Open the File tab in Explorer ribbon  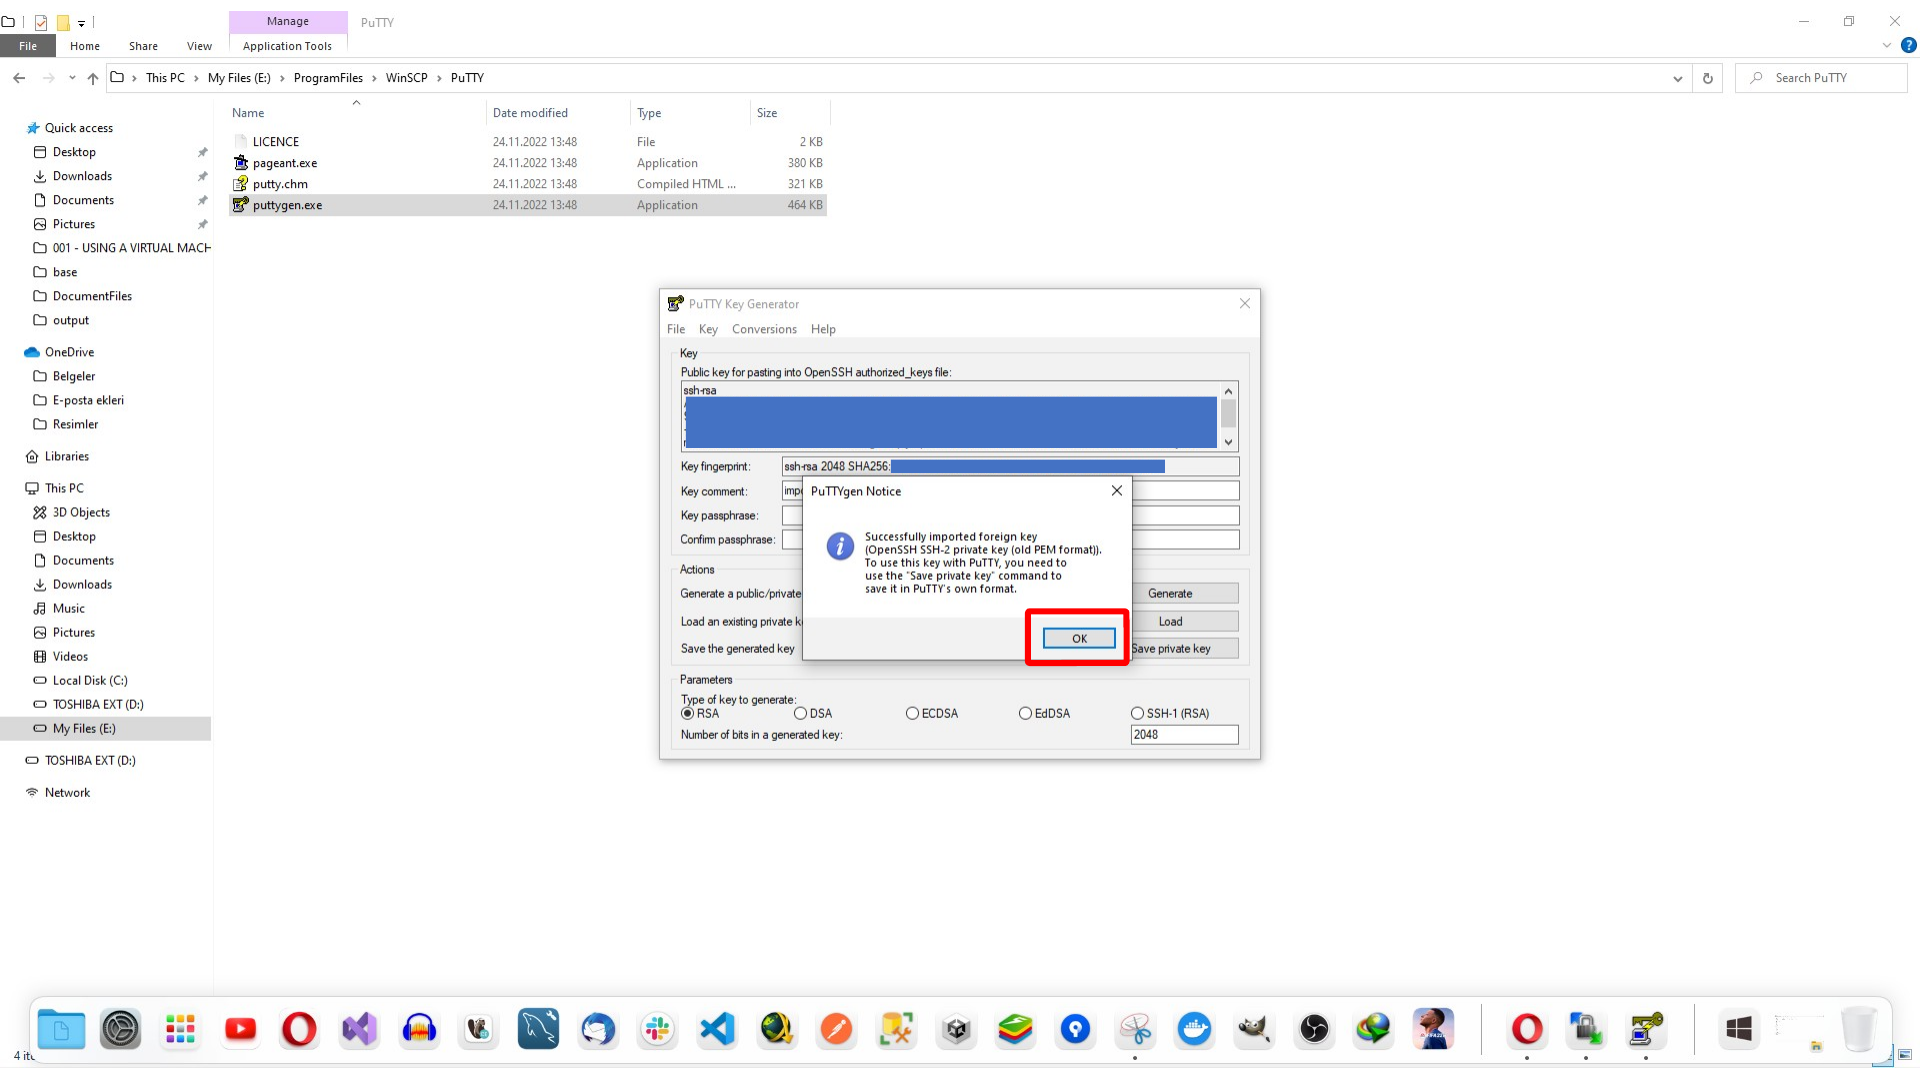28,46
